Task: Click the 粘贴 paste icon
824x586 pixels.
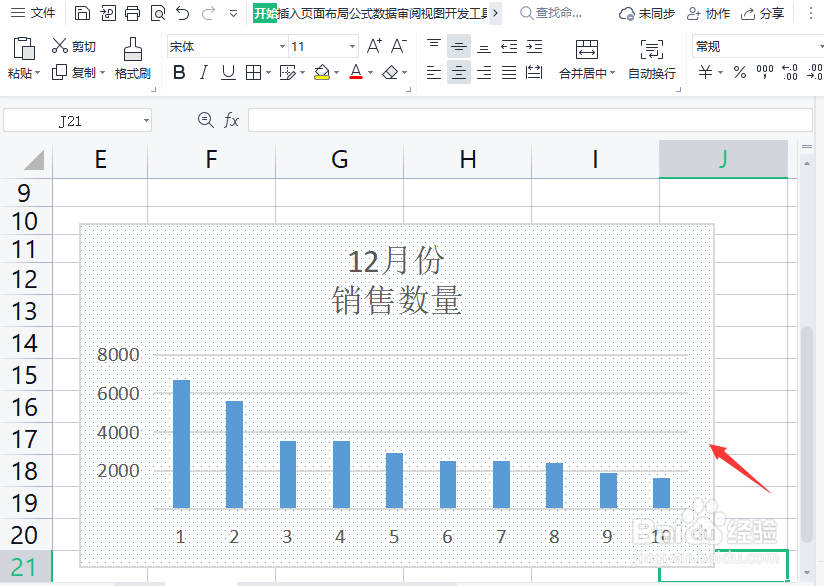Action: pos(23,48)
